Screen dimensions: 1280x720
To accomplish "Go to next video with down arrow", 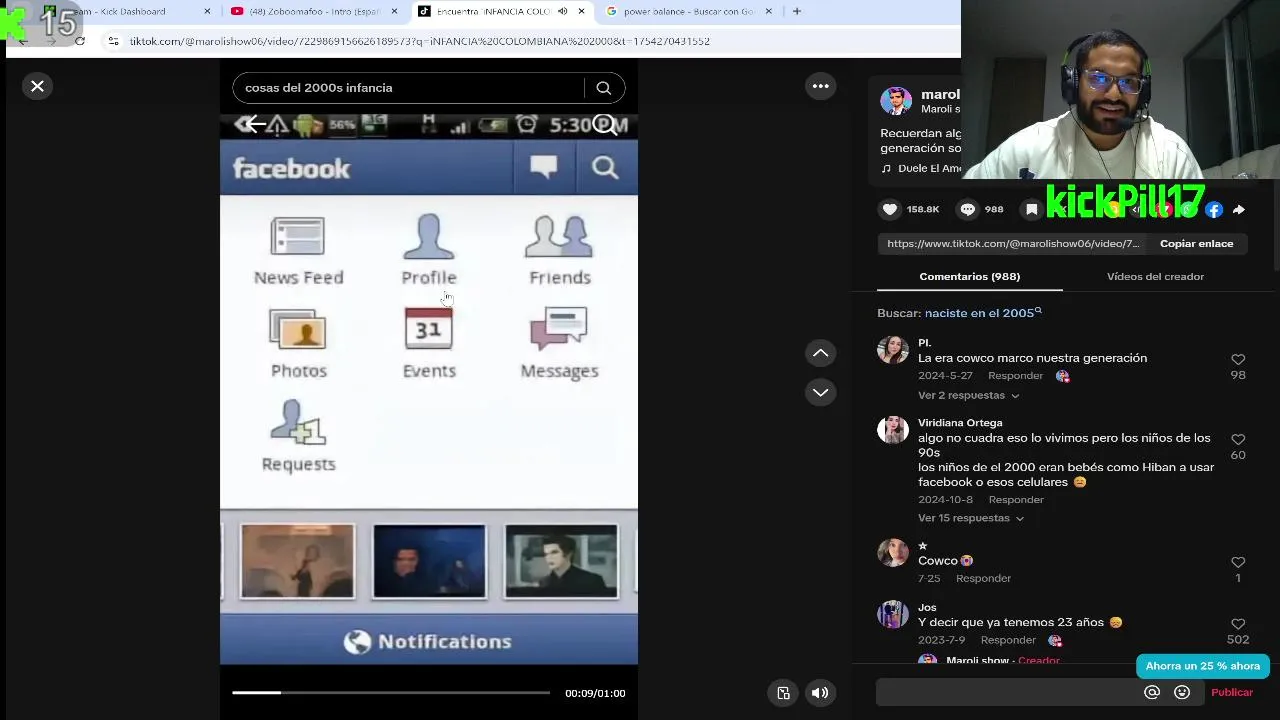I will click(x=820, y=392).
